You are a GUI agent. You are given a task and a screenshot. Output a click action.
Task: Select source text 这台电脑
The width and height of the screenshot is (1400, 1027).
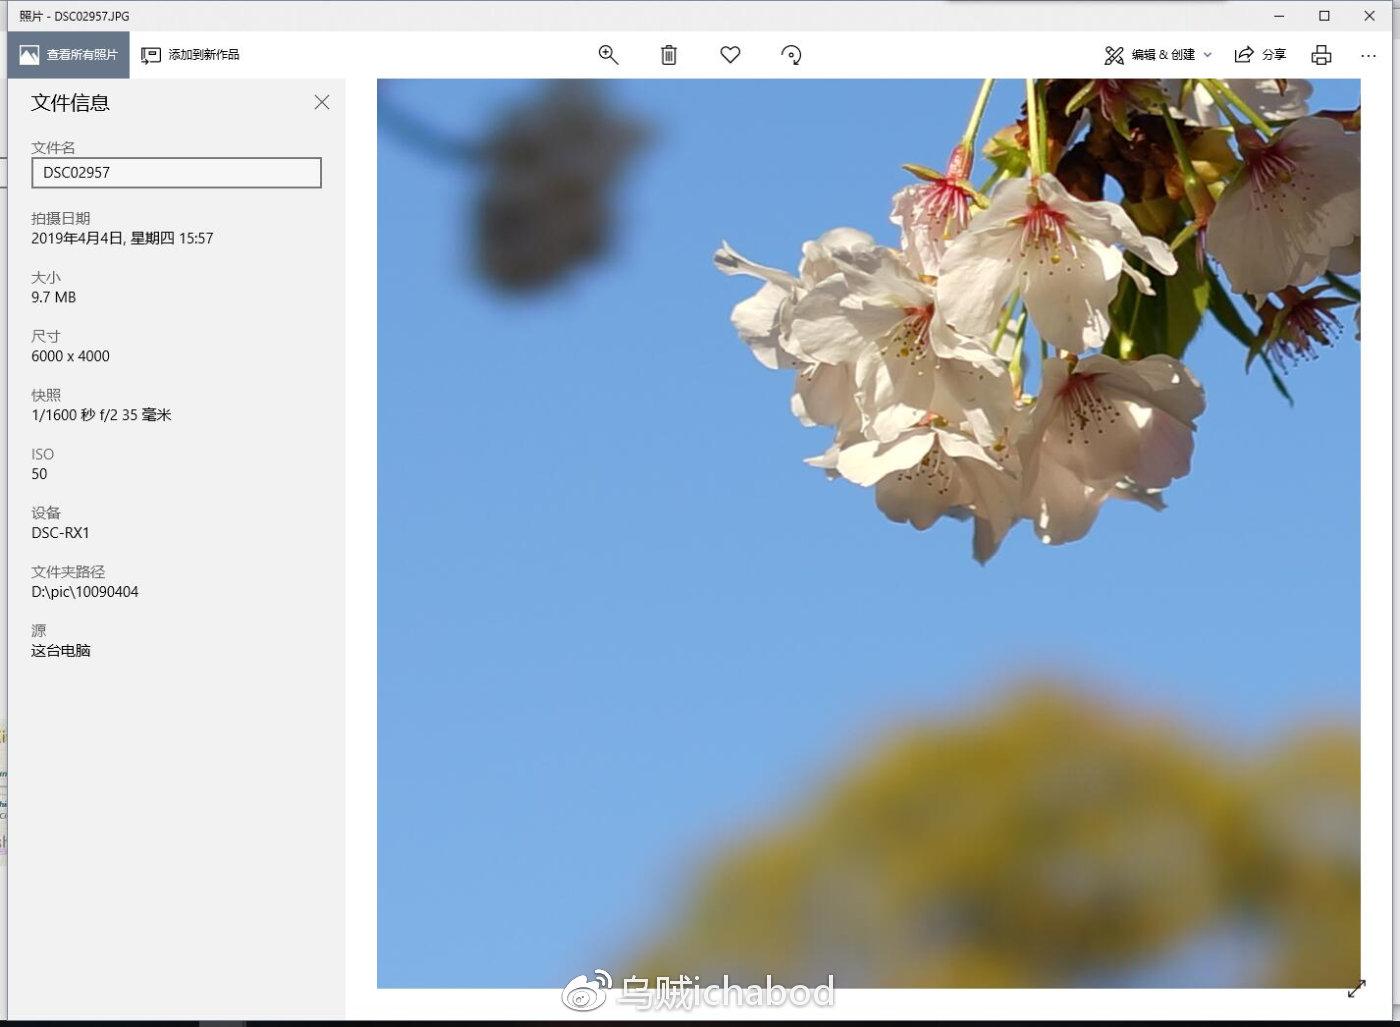click(61, 651)
